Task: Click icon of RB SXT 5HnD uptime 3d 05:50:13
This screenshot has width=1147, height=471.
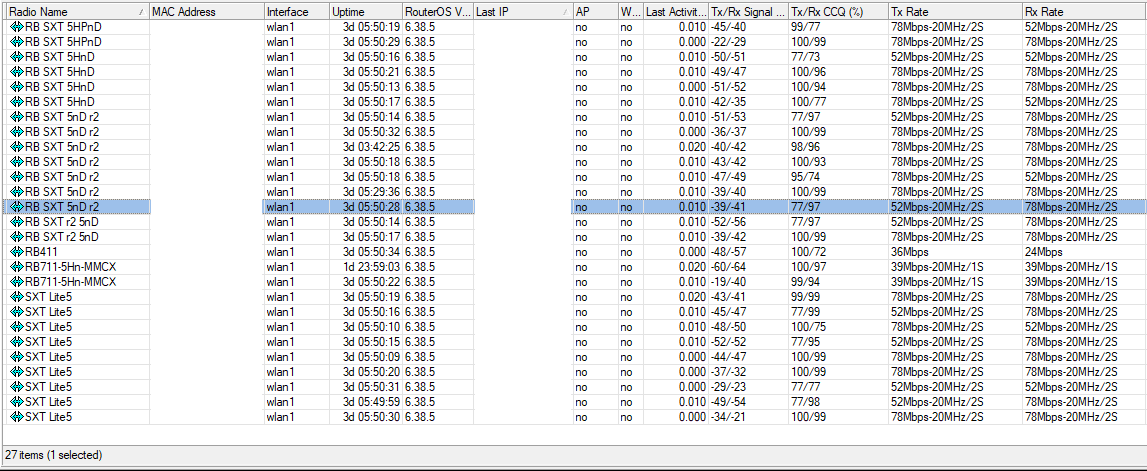Action: 18,86
